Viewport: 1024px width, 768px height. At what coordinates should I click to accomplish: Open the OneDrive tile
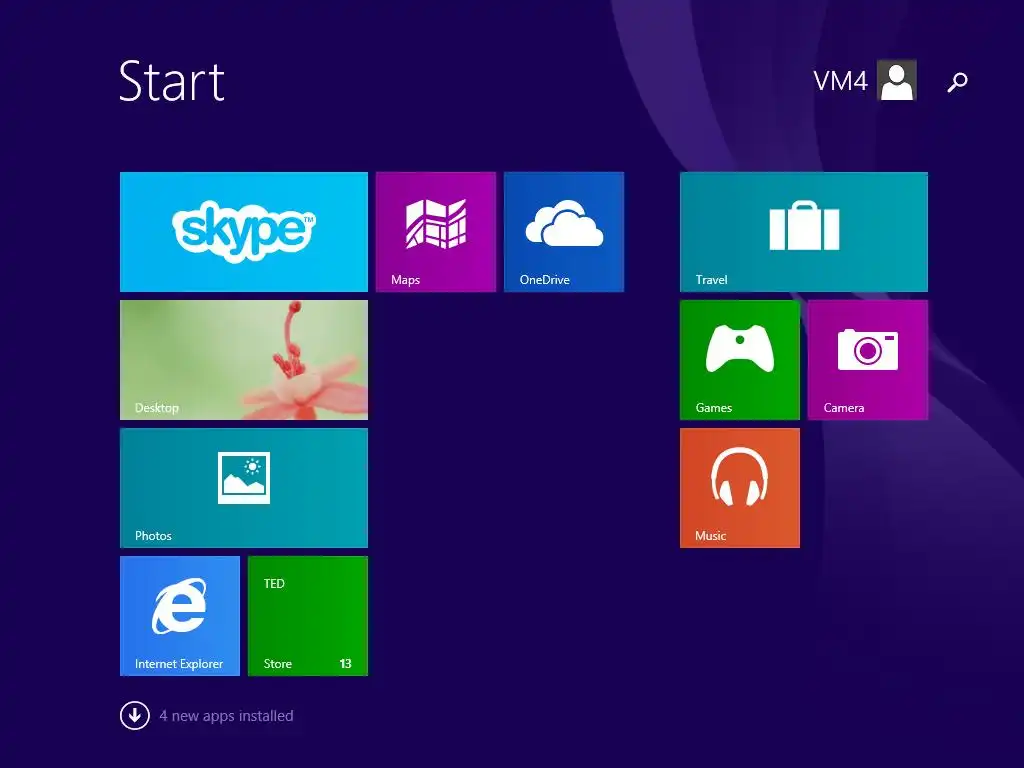pos(564,232)
